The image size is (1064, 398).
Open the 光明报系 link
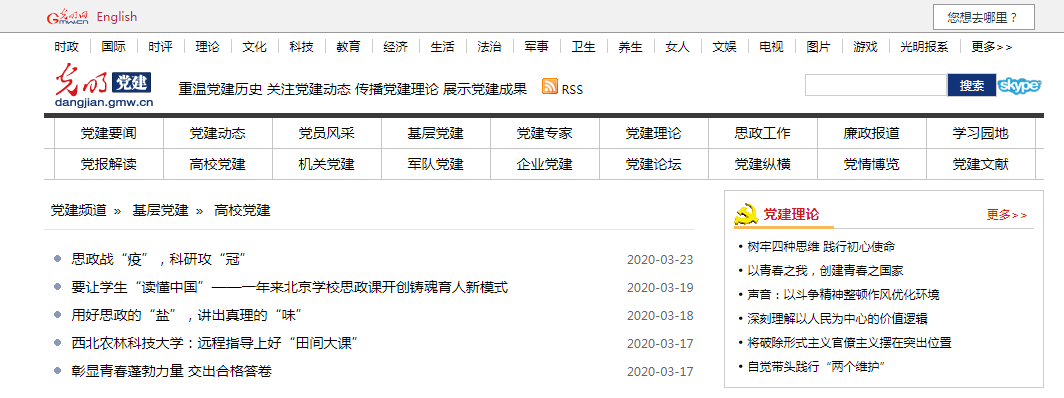924,47
